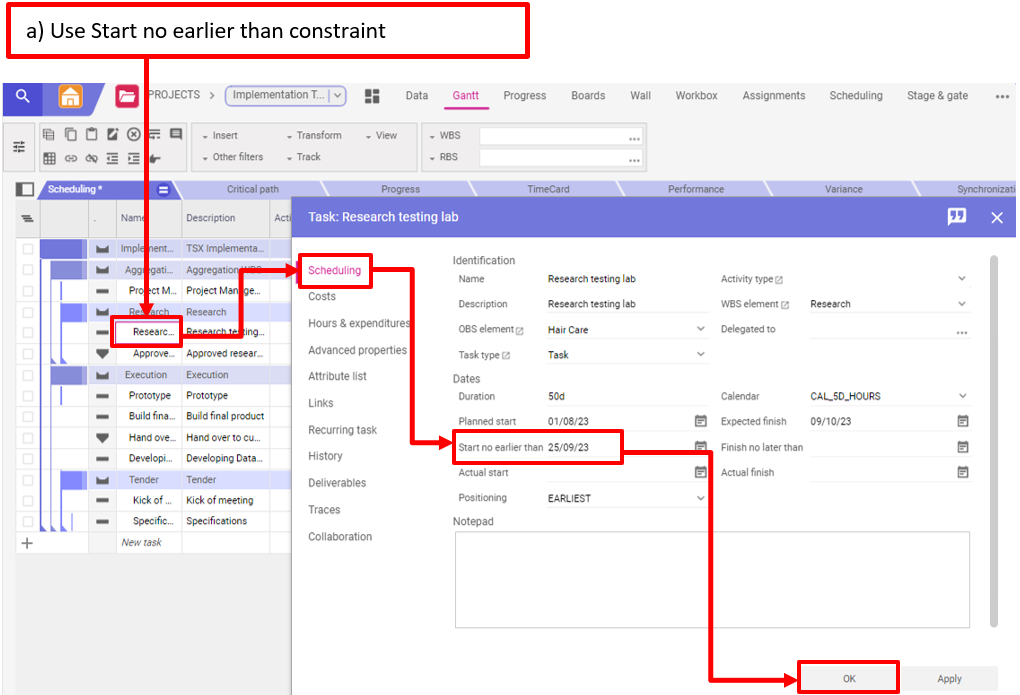Image resolution: width=1020 pixels, height=695 pixels.
Task: Click the indent task icon
Action: coord(134,158)
